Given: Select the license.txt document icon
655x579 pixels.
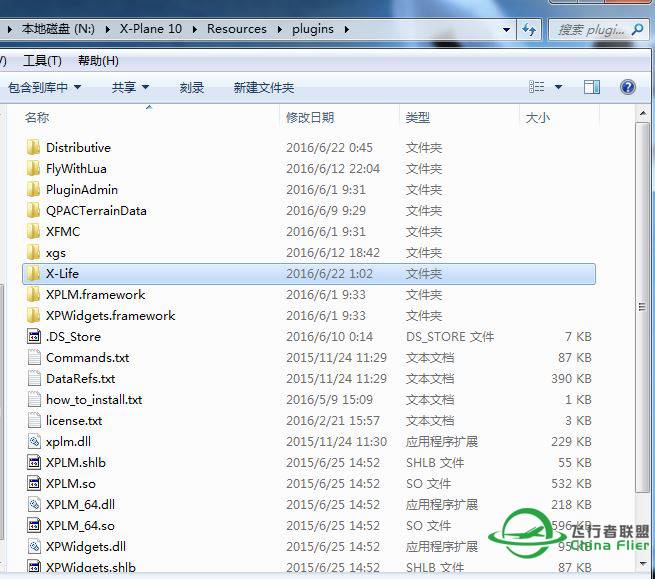Looking at the screenshot, I should click(x=34, y=421).
